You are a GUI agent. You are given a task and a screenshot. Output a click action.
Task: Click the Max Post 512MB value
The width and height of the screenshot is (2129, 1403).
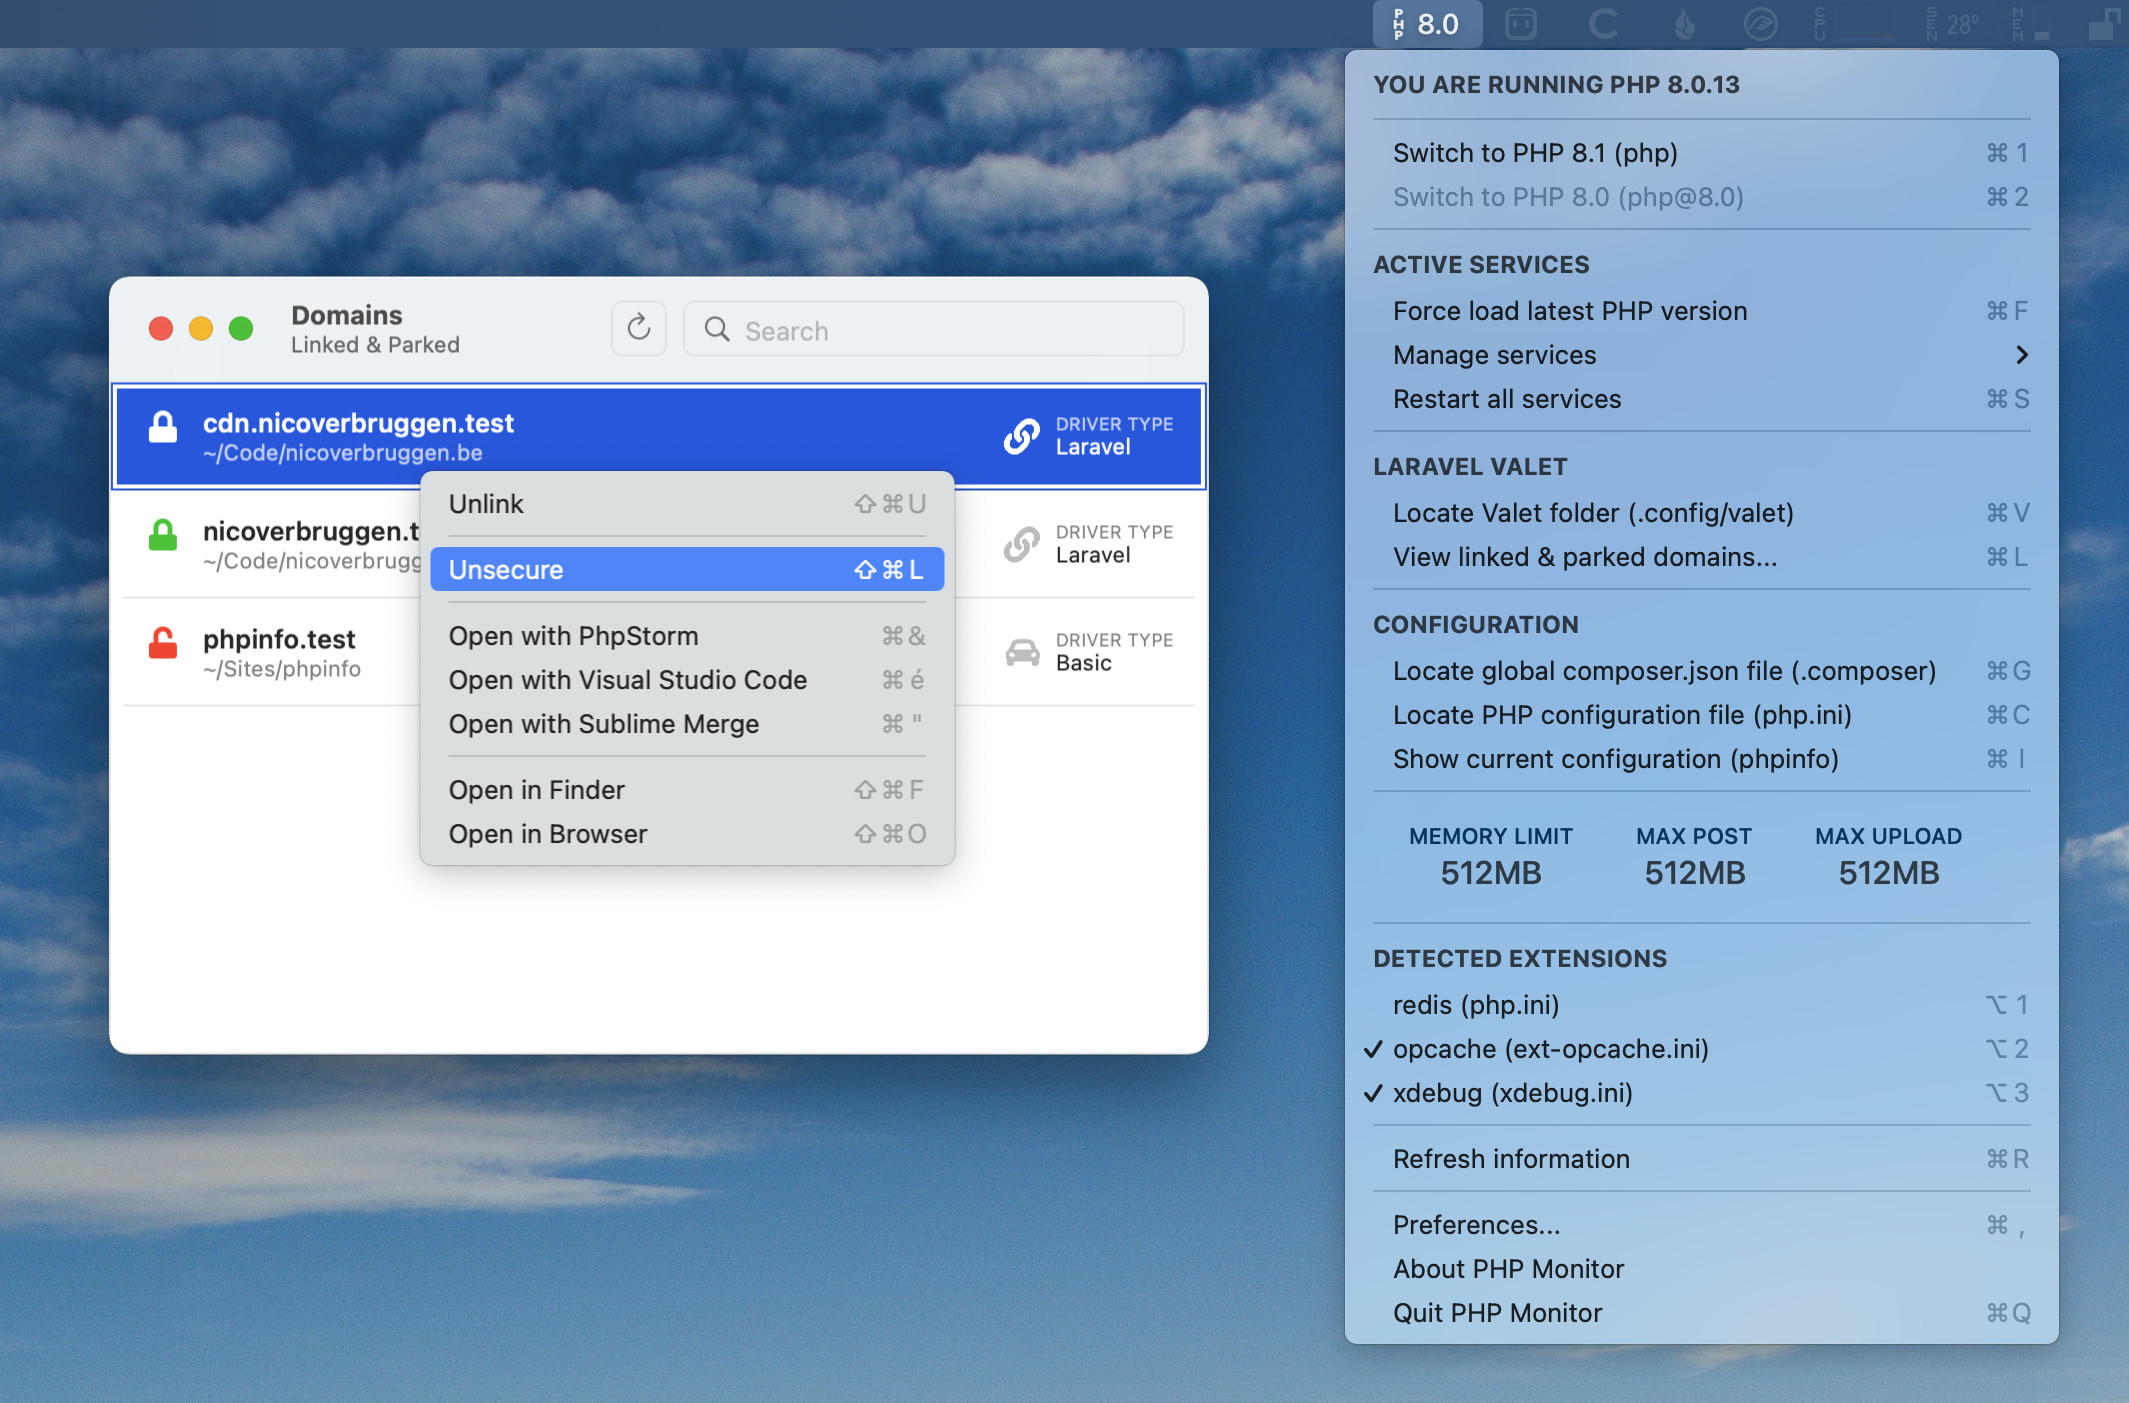point(1694,873)
